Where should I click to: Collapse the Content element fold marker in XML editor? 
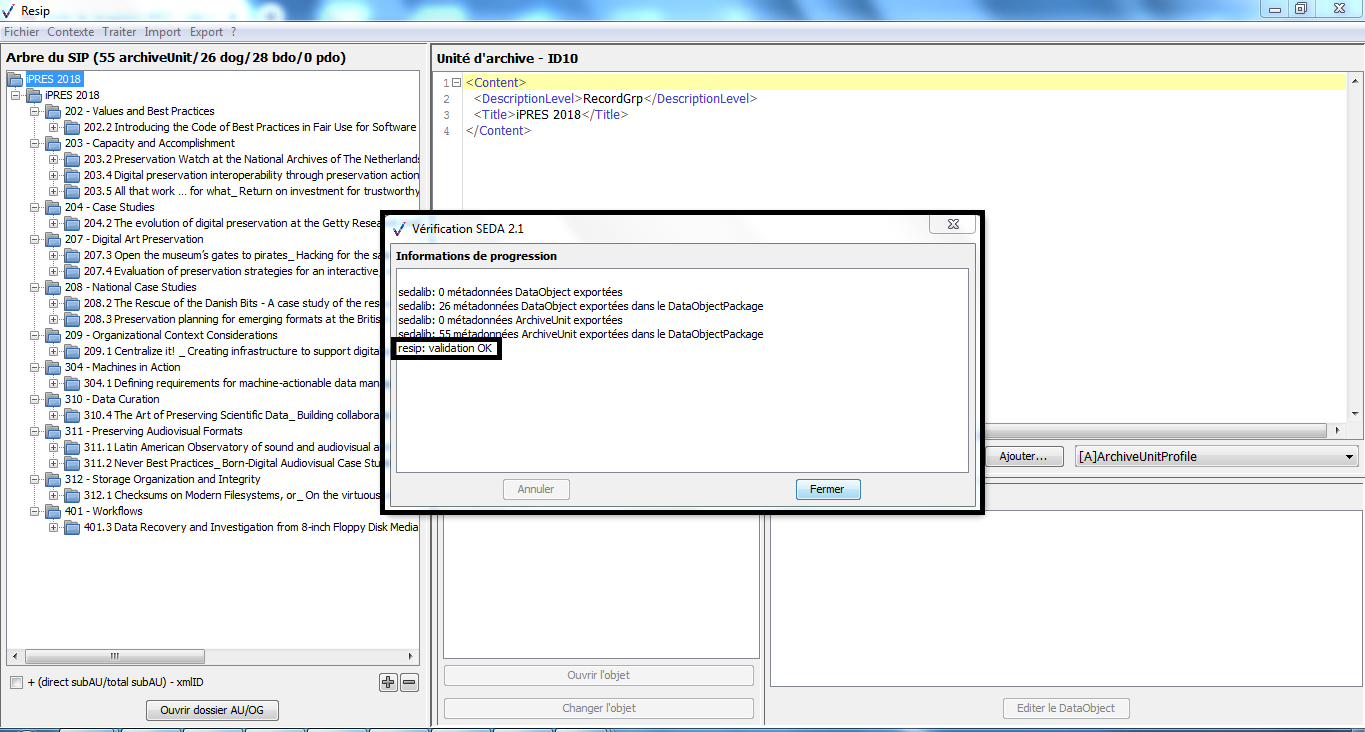click(x=456, y=83)
